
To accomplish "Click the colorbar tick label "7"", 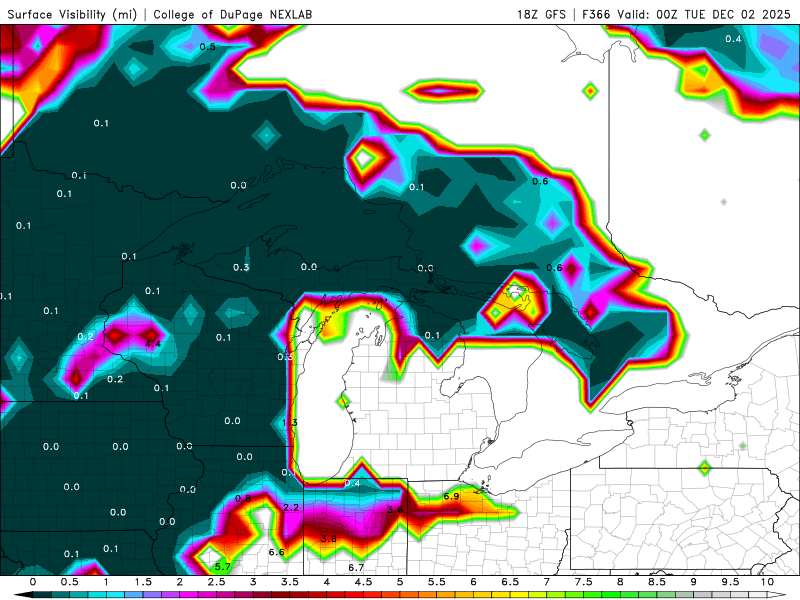I will click(x=547, y=582).
